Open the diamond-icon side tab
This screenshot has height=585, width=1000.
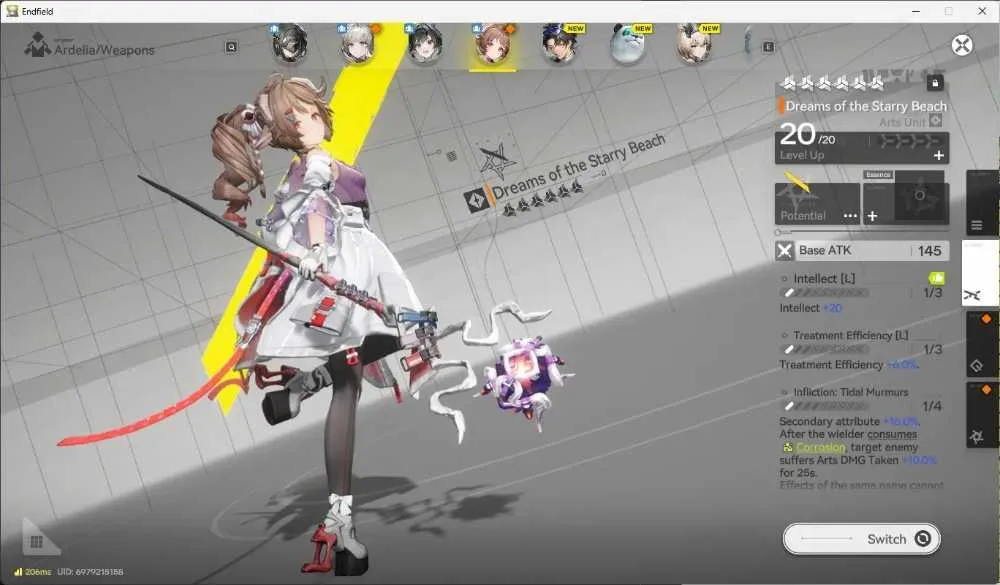coord(982,345)
